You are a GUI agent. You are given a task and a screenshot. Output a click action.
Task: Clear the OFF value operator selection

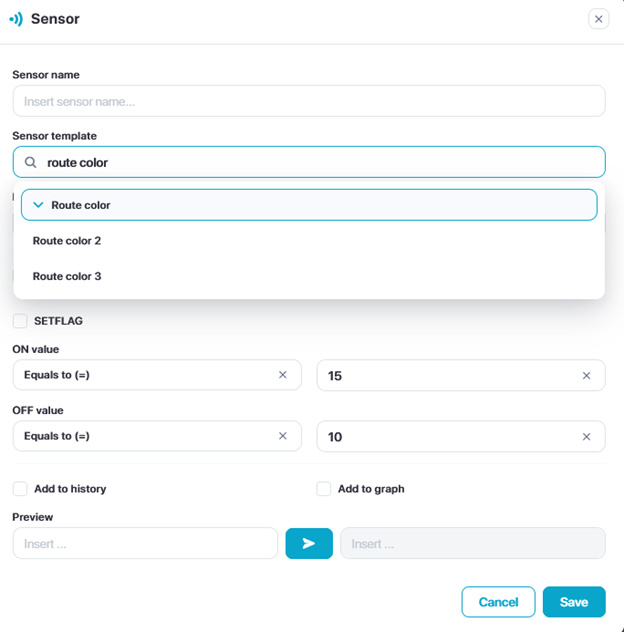point(283,436)
